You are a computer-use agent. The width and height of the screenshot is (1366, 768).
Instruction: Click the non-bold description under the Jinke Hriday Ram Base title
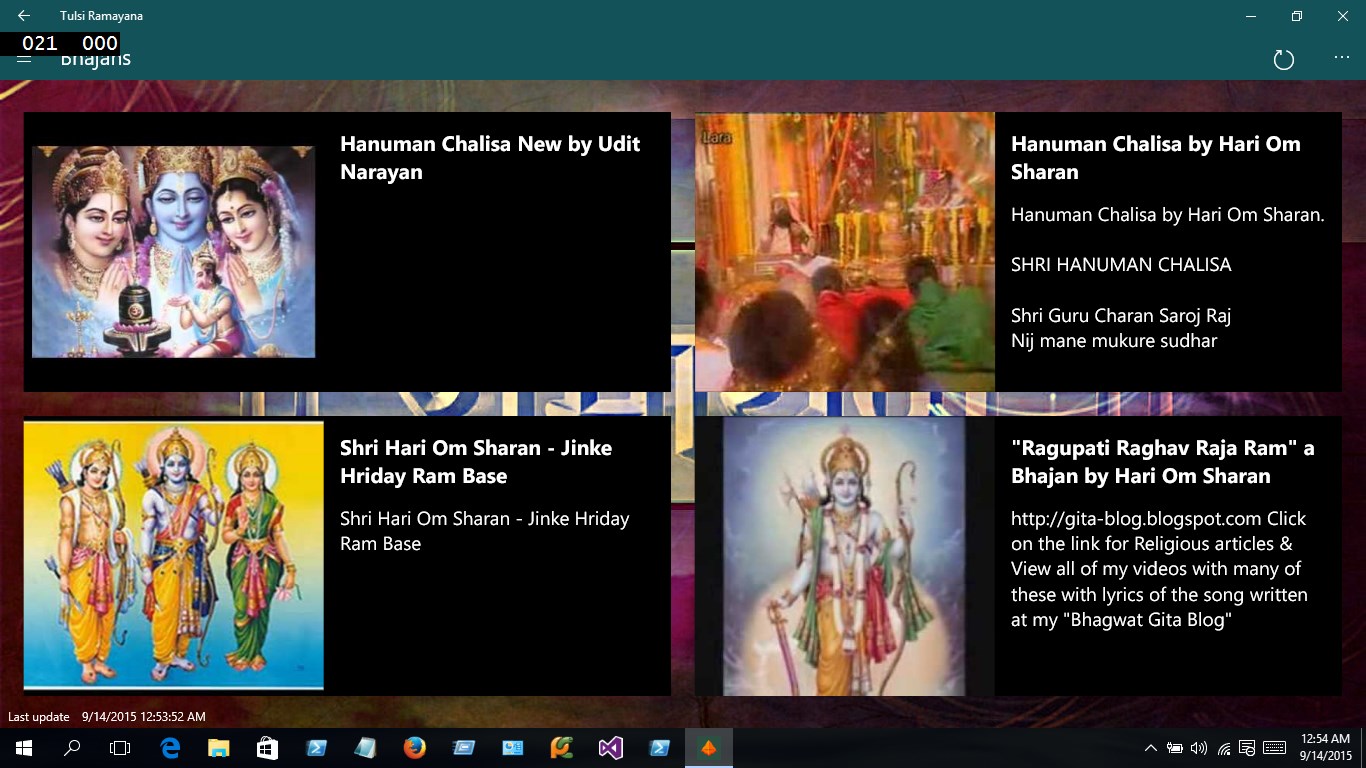(x=485, y=531)
